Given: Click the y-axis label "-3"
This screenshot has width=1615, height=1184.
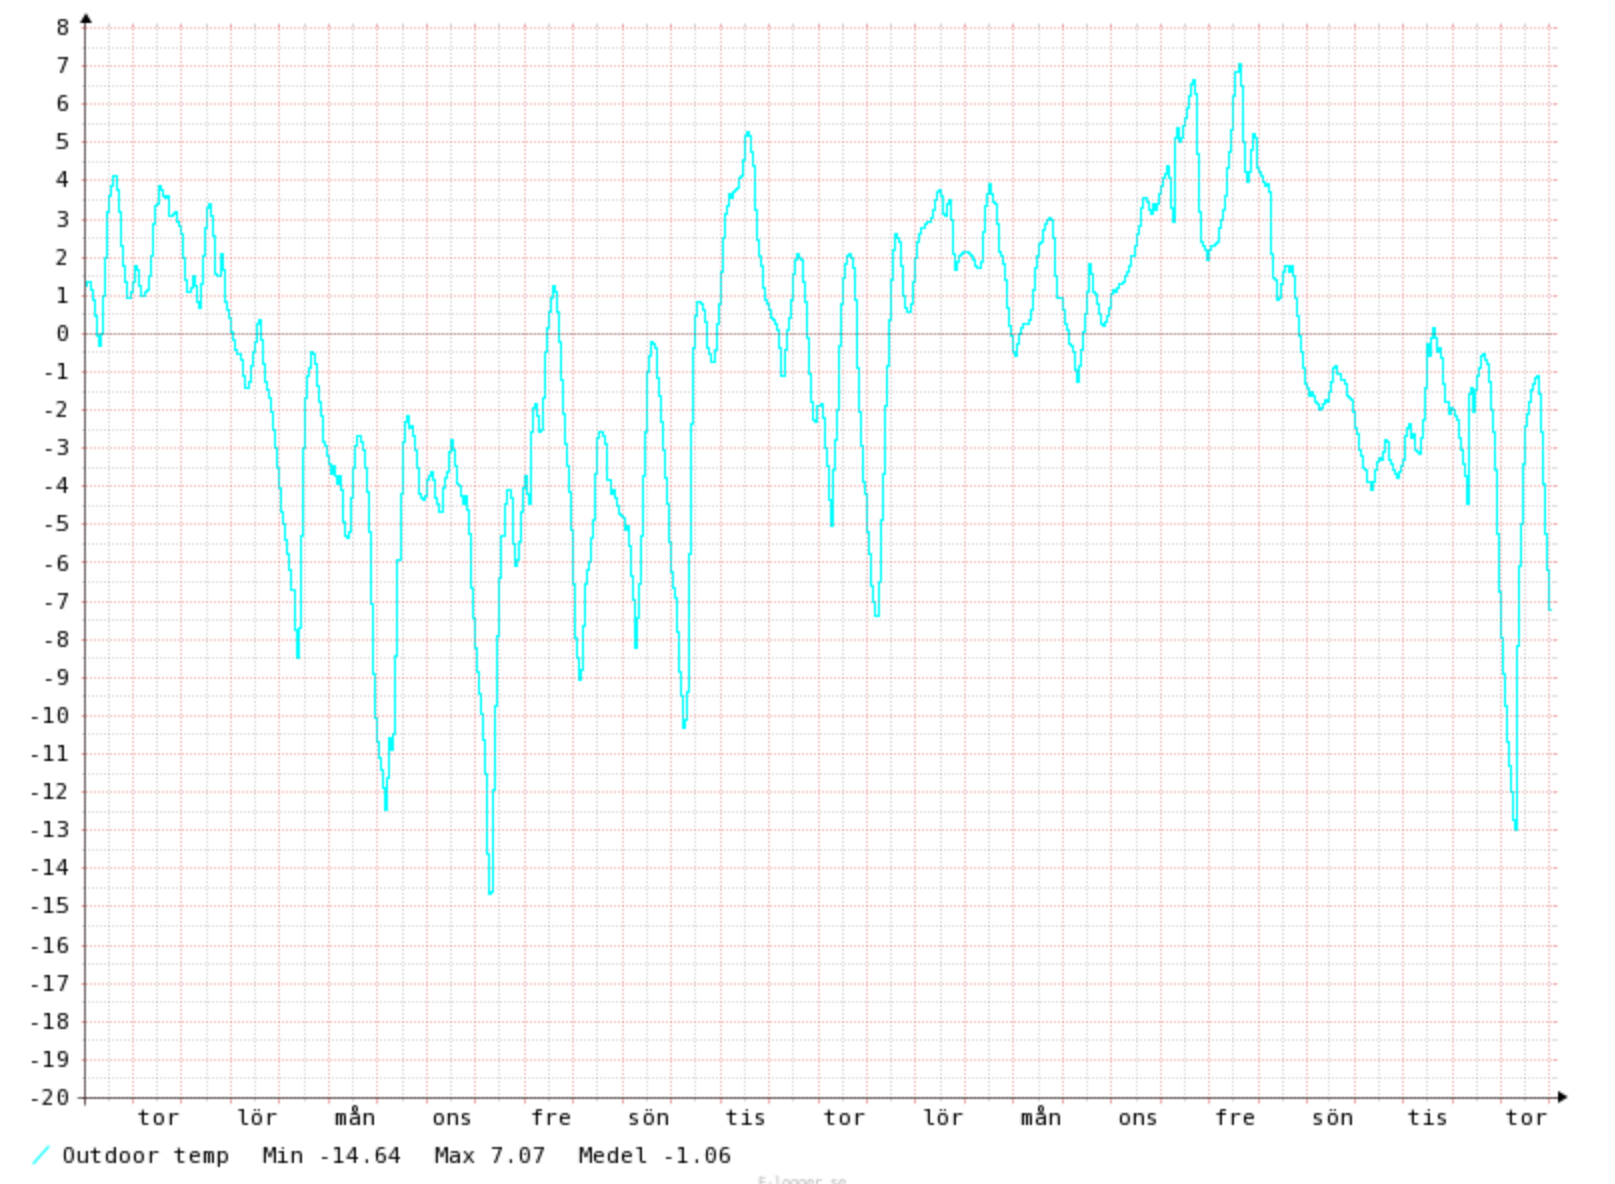Looking at the screenshot, I should click(x=56, y=448).
